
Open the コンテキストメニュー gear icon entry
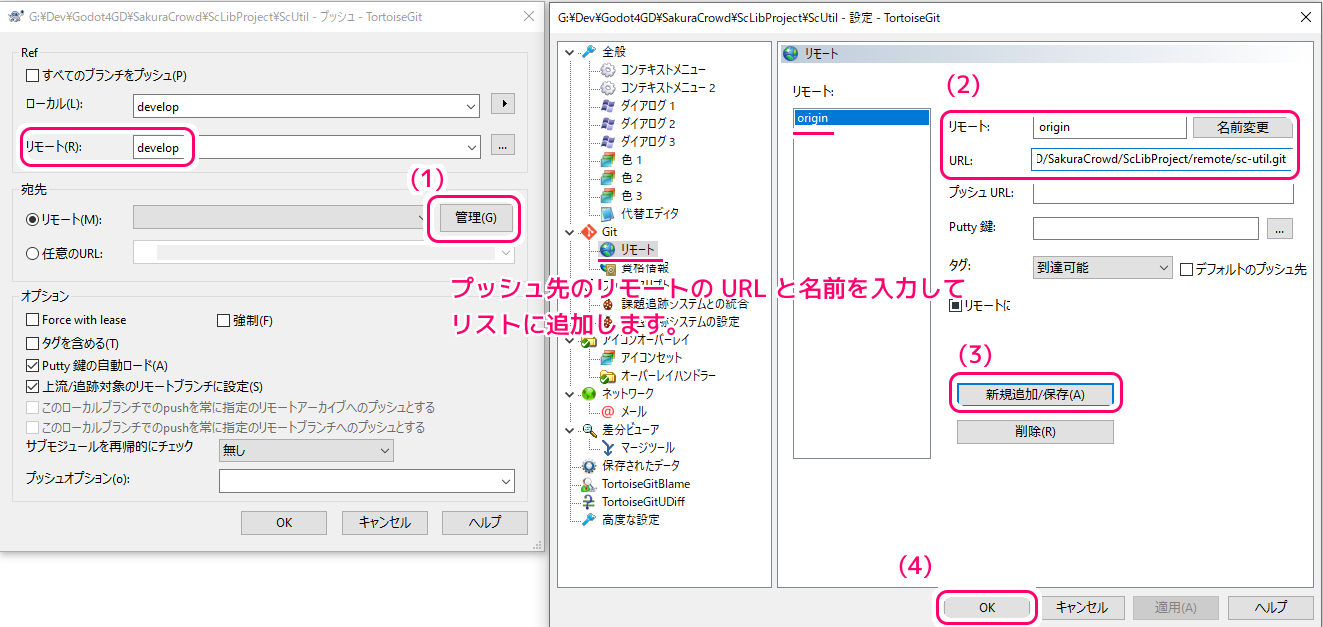[608, 70]
